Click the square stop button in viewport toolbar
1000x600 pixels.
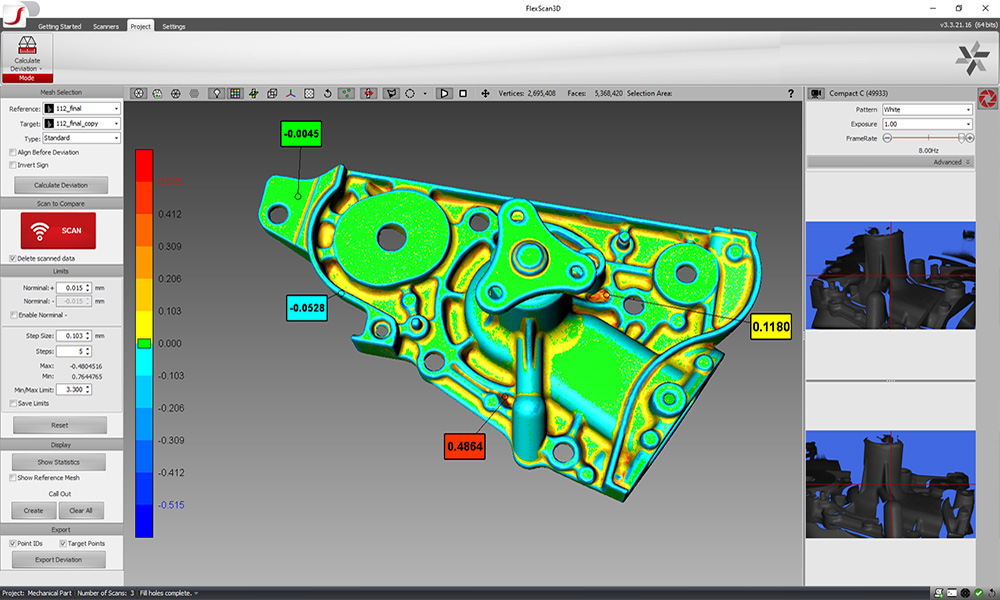pos(463,93)
